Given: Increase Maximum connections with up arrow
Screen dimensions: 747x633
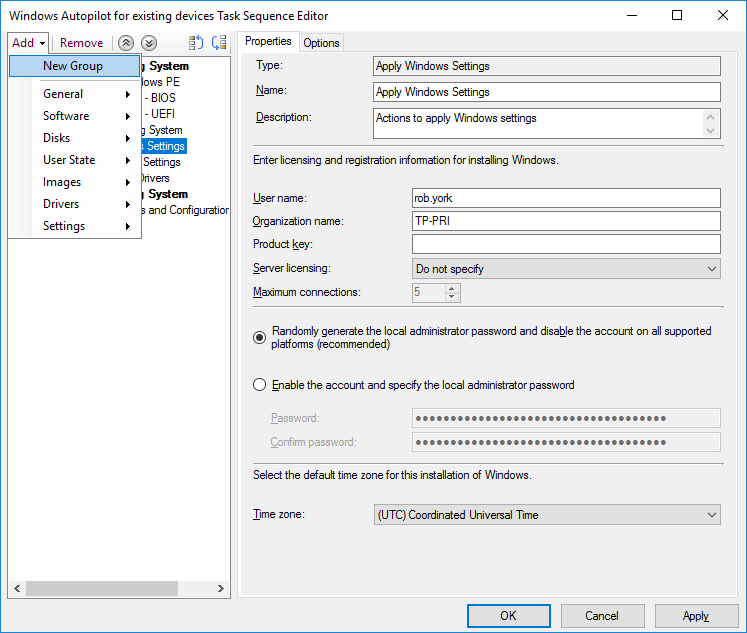Looking at the screenshot, I should click(x=452, y=288).
